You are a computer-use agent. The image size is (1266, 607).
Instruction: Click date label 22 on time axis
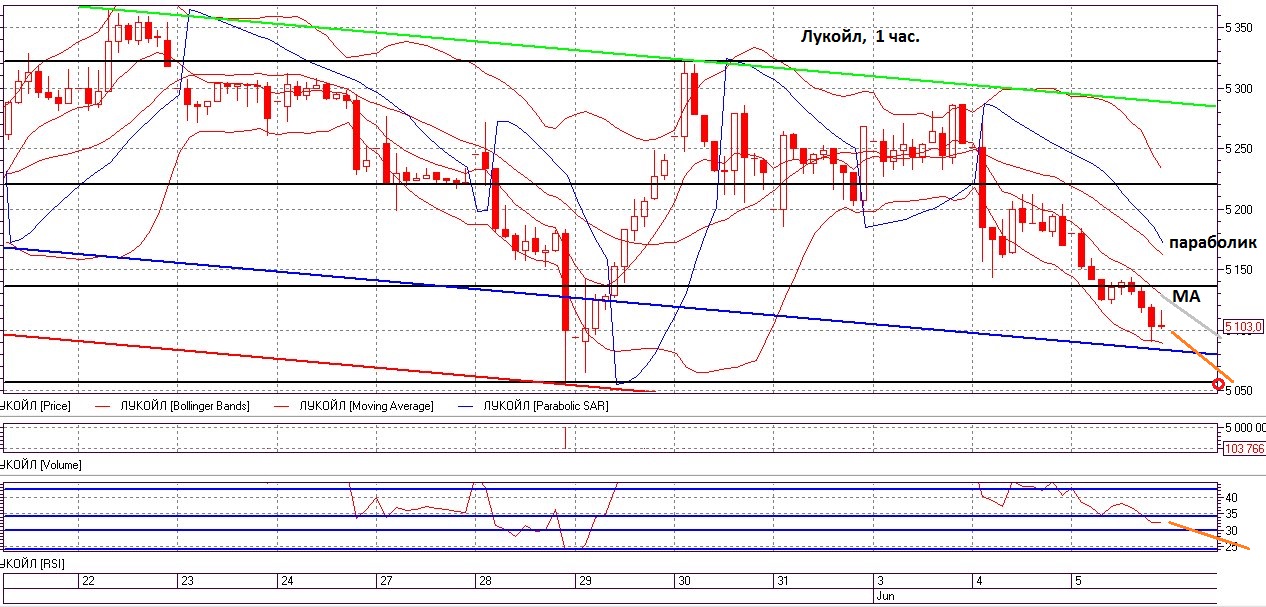(88, 581)
